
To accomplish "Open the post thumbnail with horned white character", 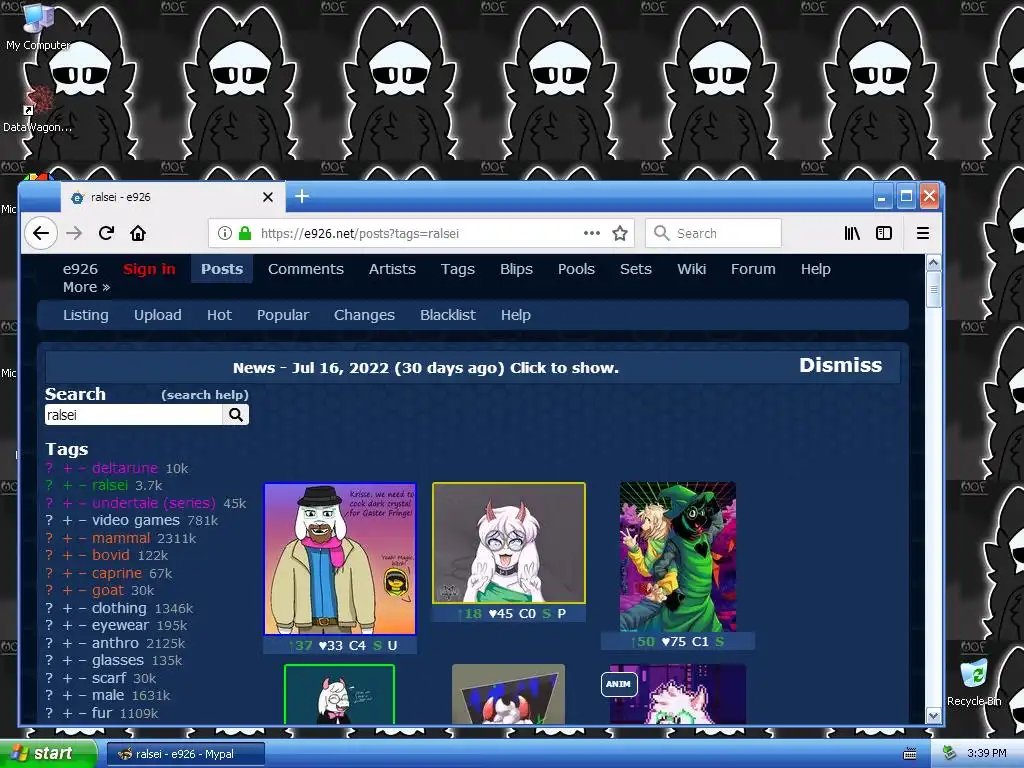I will (x=509, y=543).
